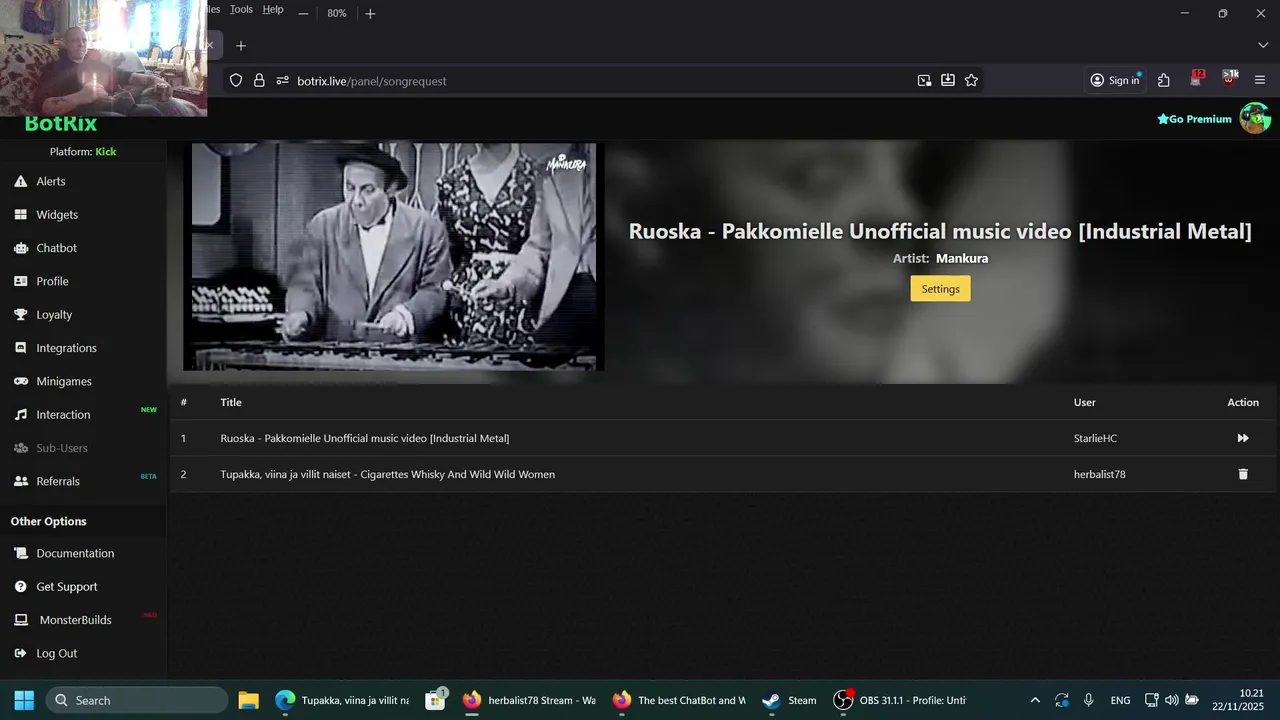This screenshot has height=720, width=1280.
Task: Click the ENG language indicator
Action: pos(1120,700)
